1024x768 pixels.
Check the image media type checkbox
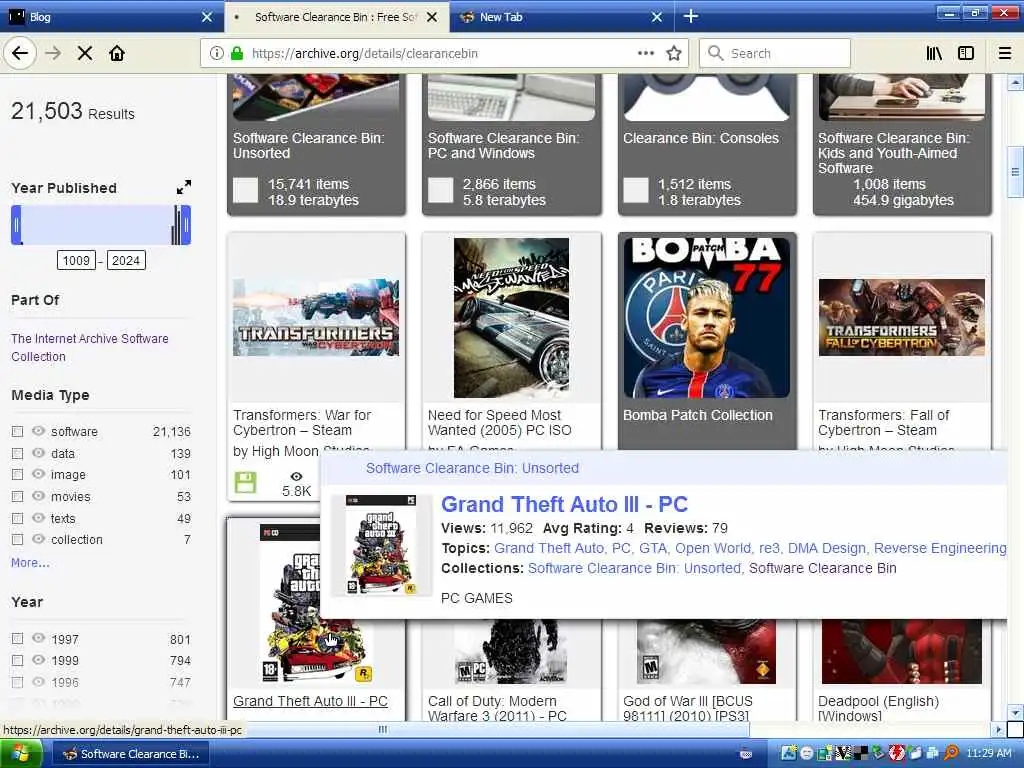18,475
